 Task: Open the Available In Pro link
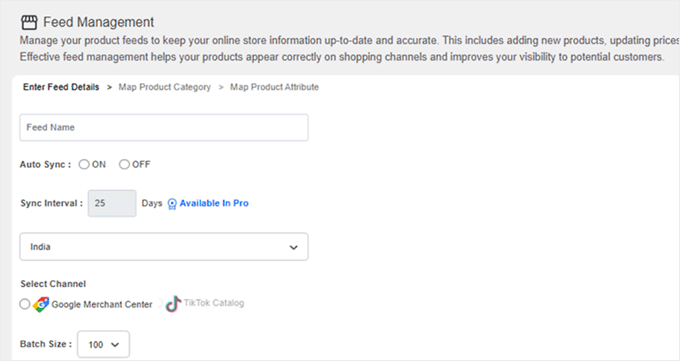(214, 203)
